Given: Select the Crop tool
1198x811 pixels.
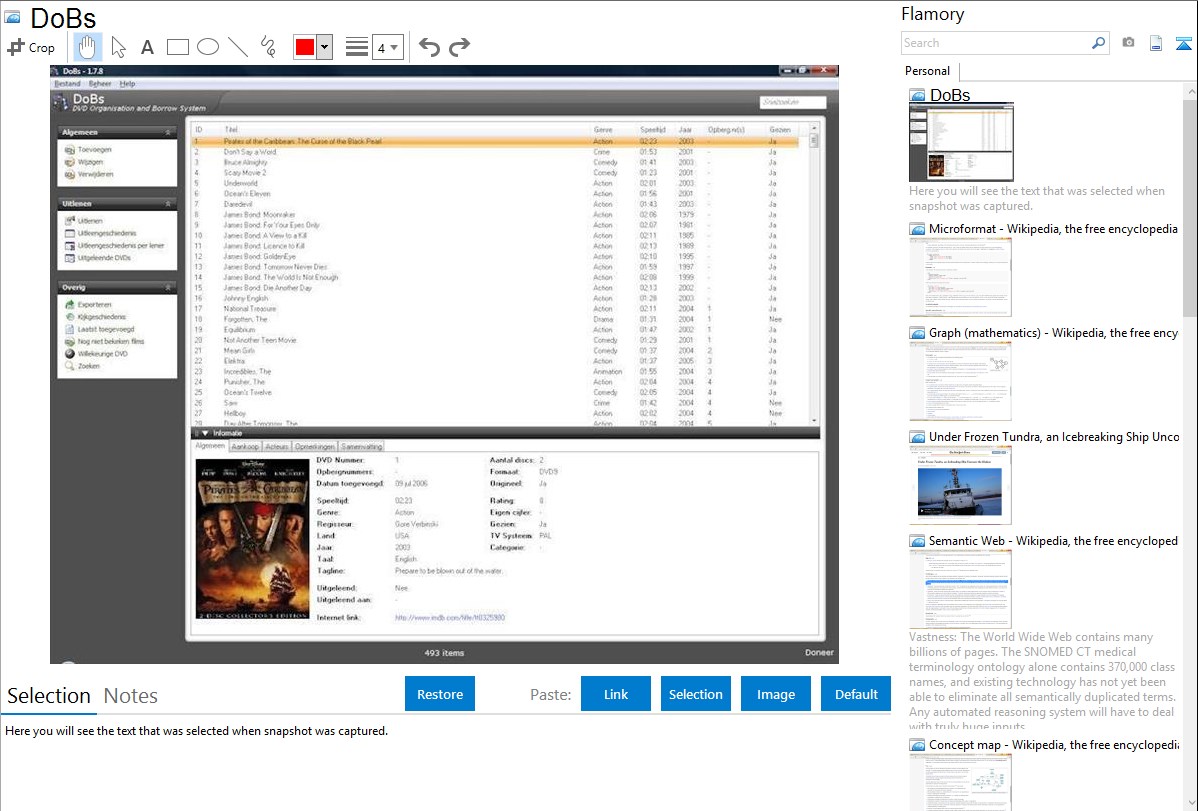Looking at the screenshot, I should point(31,47).
